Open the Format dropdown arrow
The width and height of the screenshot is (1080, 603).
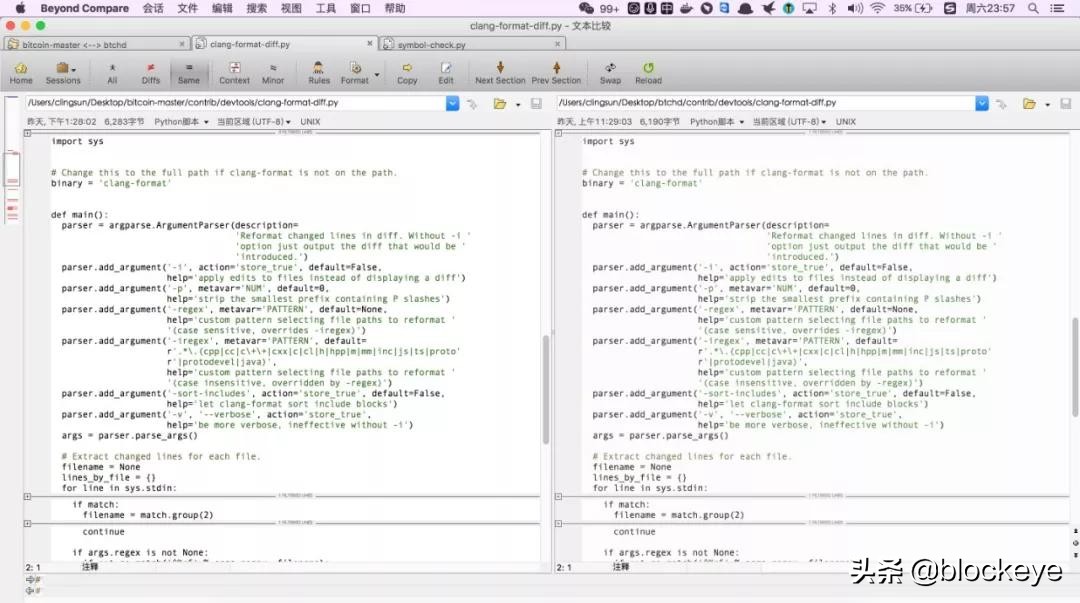click(377, 74)
